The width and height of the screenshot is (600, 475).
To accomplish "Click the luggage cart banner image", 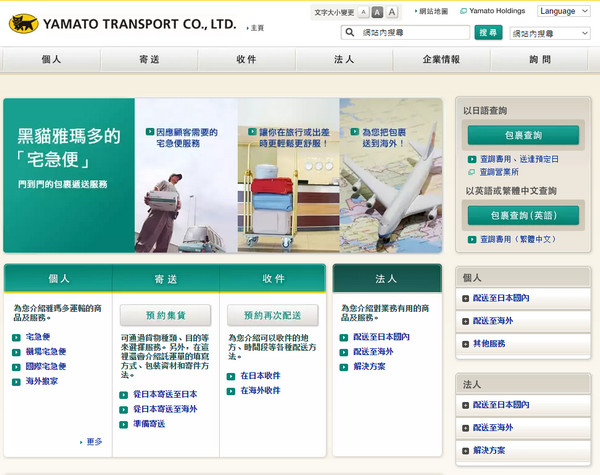I will pyautogui.click(x=288, y=175).
